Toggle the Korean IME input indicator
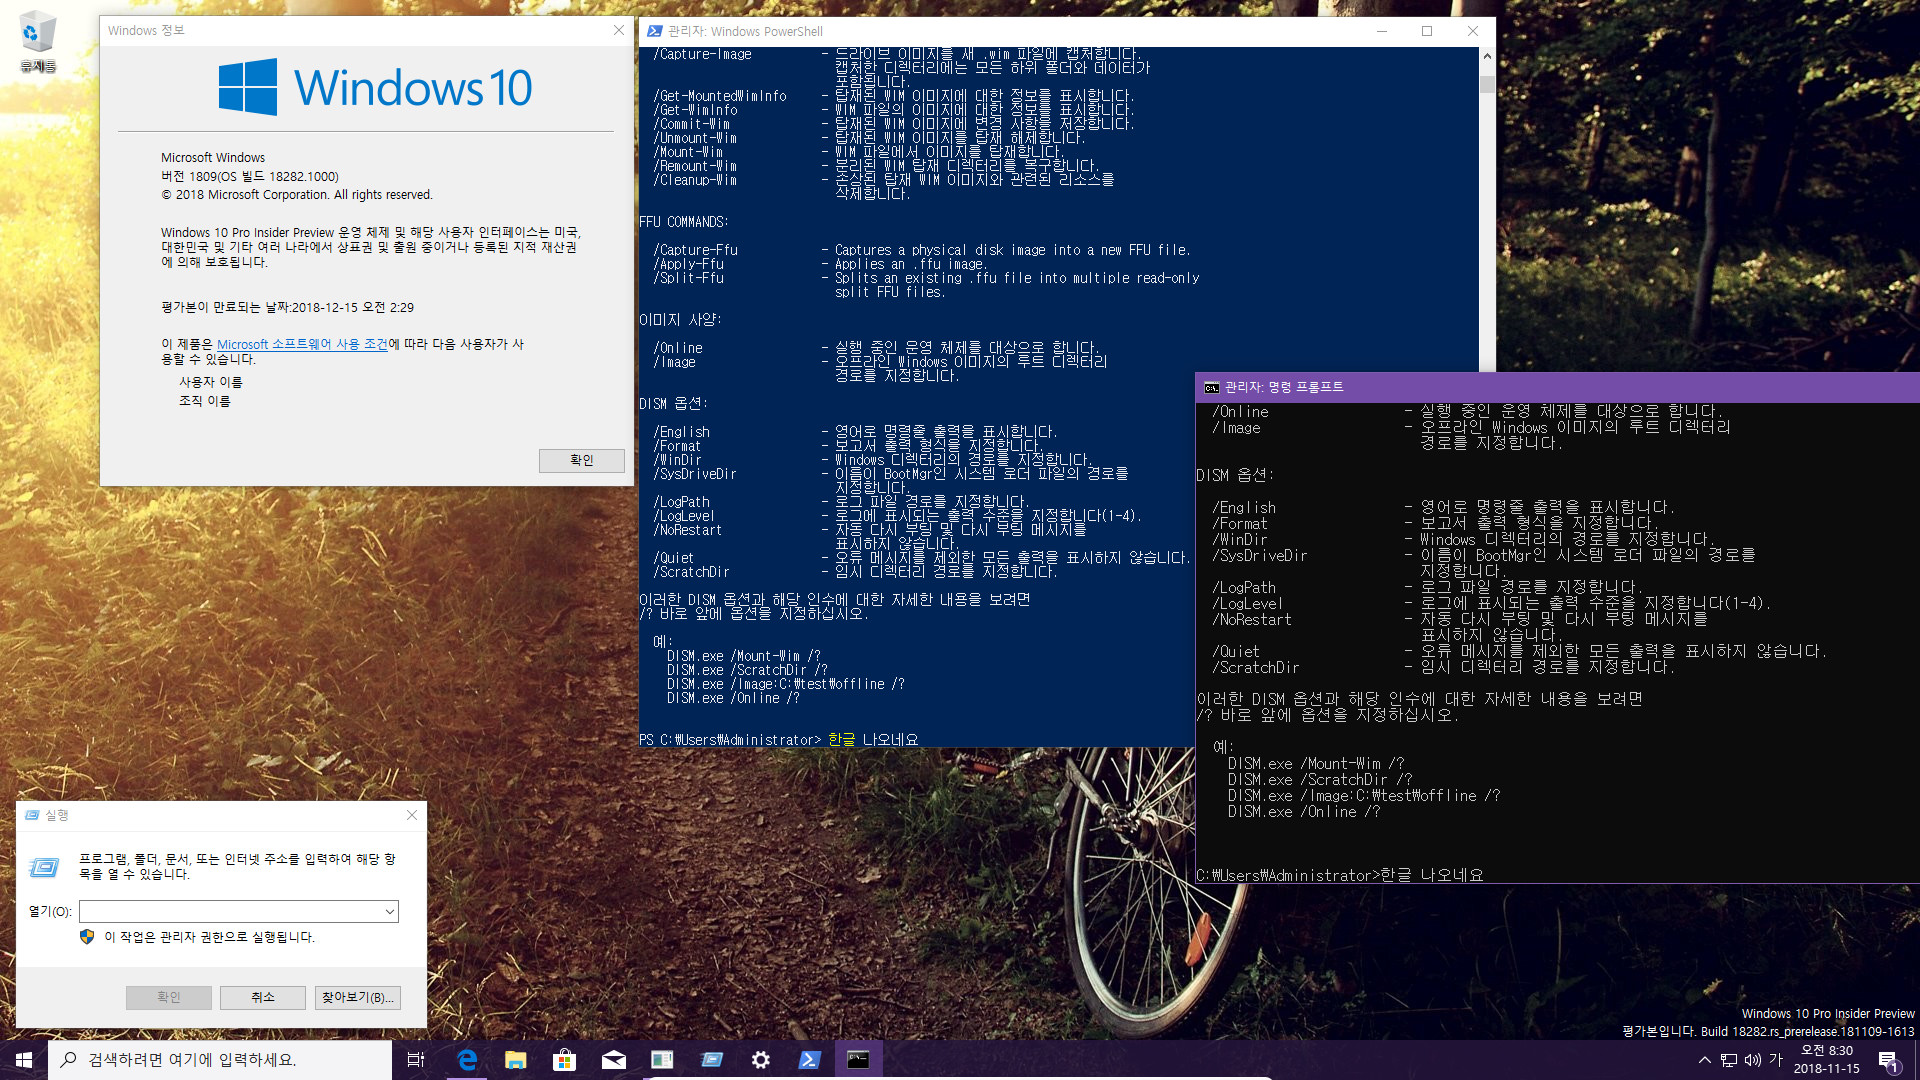Screen dimensions: 1920x1080 tap(1776, 1060)
